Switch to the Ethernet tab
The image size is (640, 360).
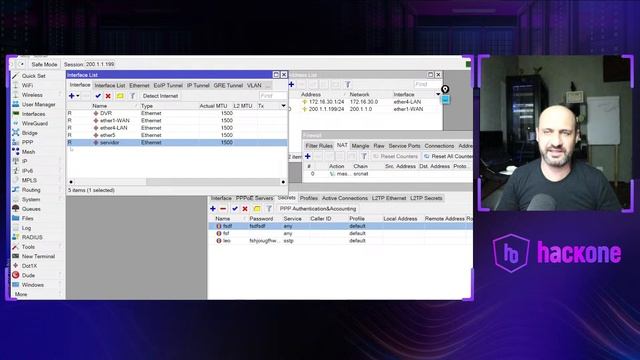click(x=139, y=85)
